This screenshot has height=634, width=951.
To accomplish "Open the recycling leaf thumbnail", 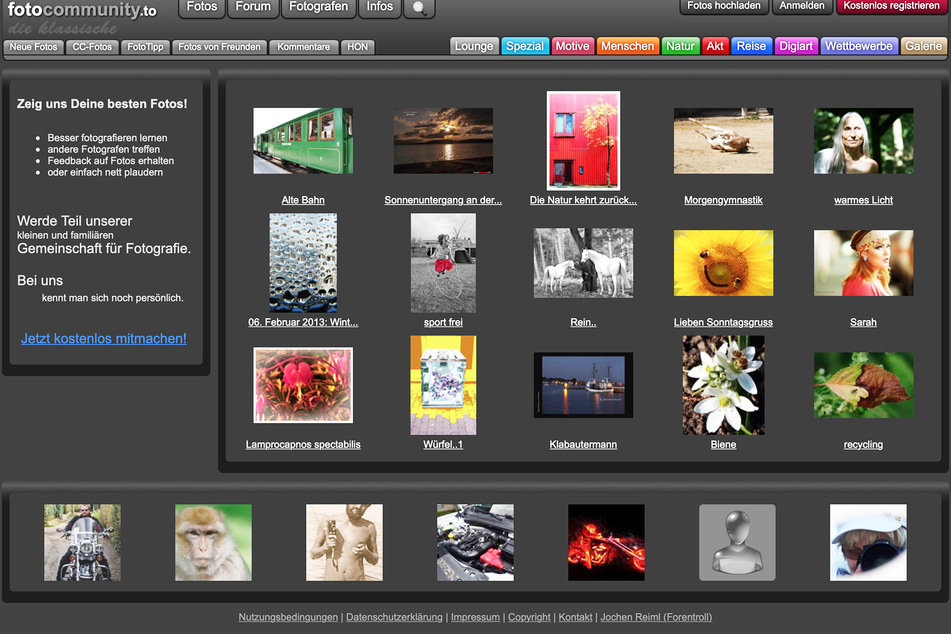I will click(x=864, y=385).
